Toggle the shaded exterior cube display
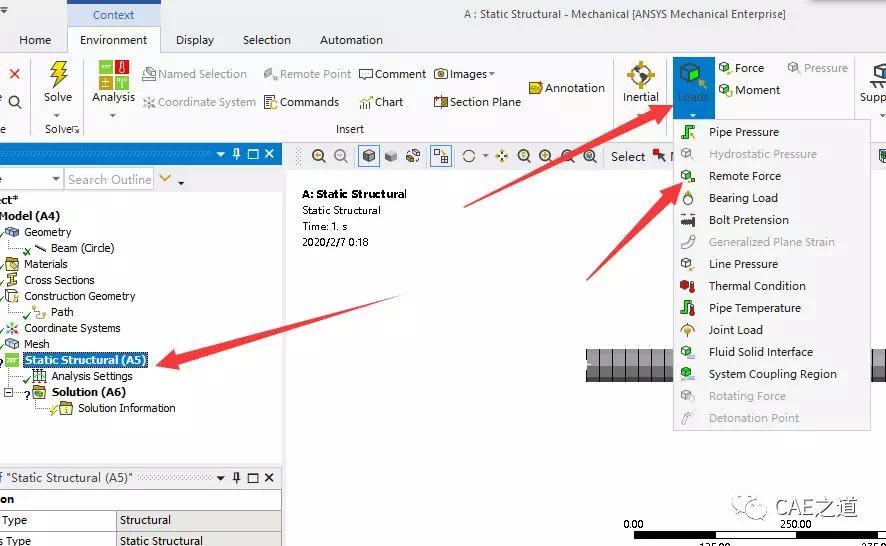The height and width of the screenshot is (546, 886). (368, 156)
